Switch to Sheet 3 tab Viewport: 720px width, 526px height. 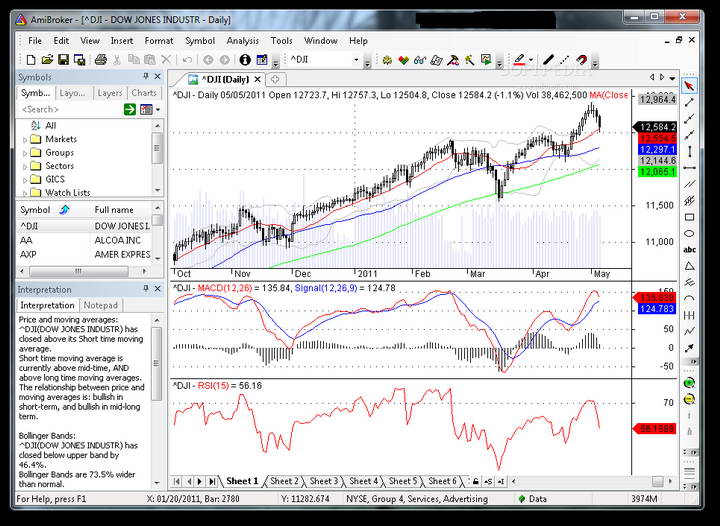323,481
